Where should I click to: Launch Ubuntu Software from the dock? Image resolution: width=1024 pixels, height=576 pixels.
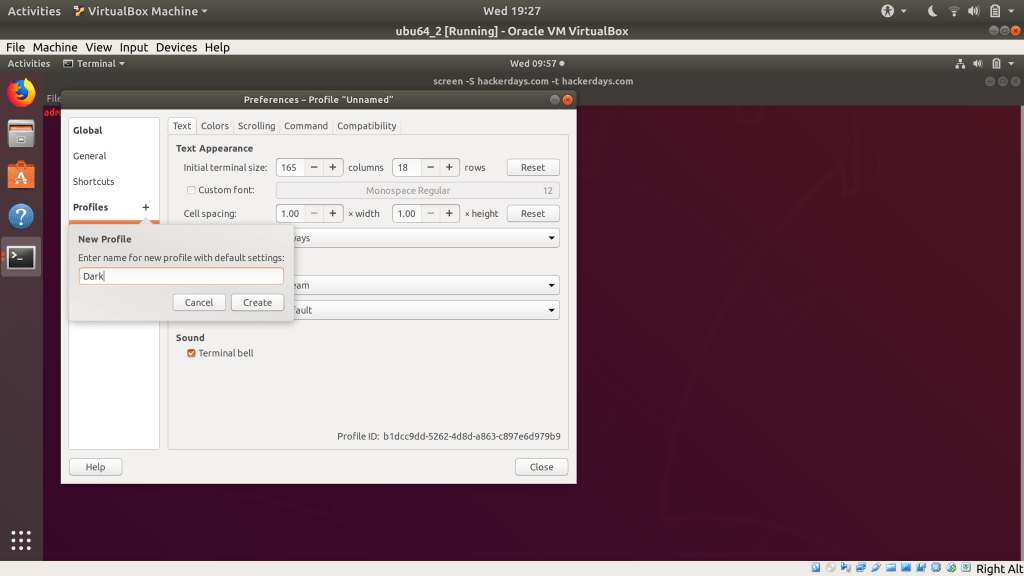20,173
